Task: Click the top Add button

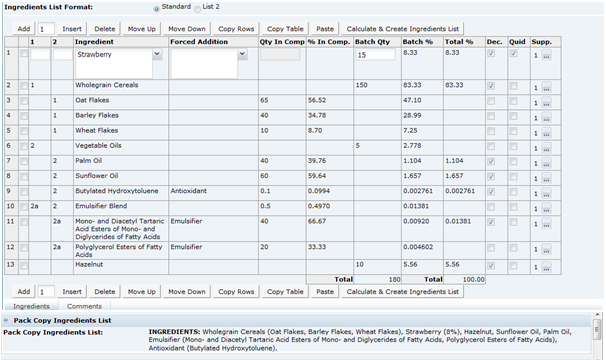Action: click(24, 29)
